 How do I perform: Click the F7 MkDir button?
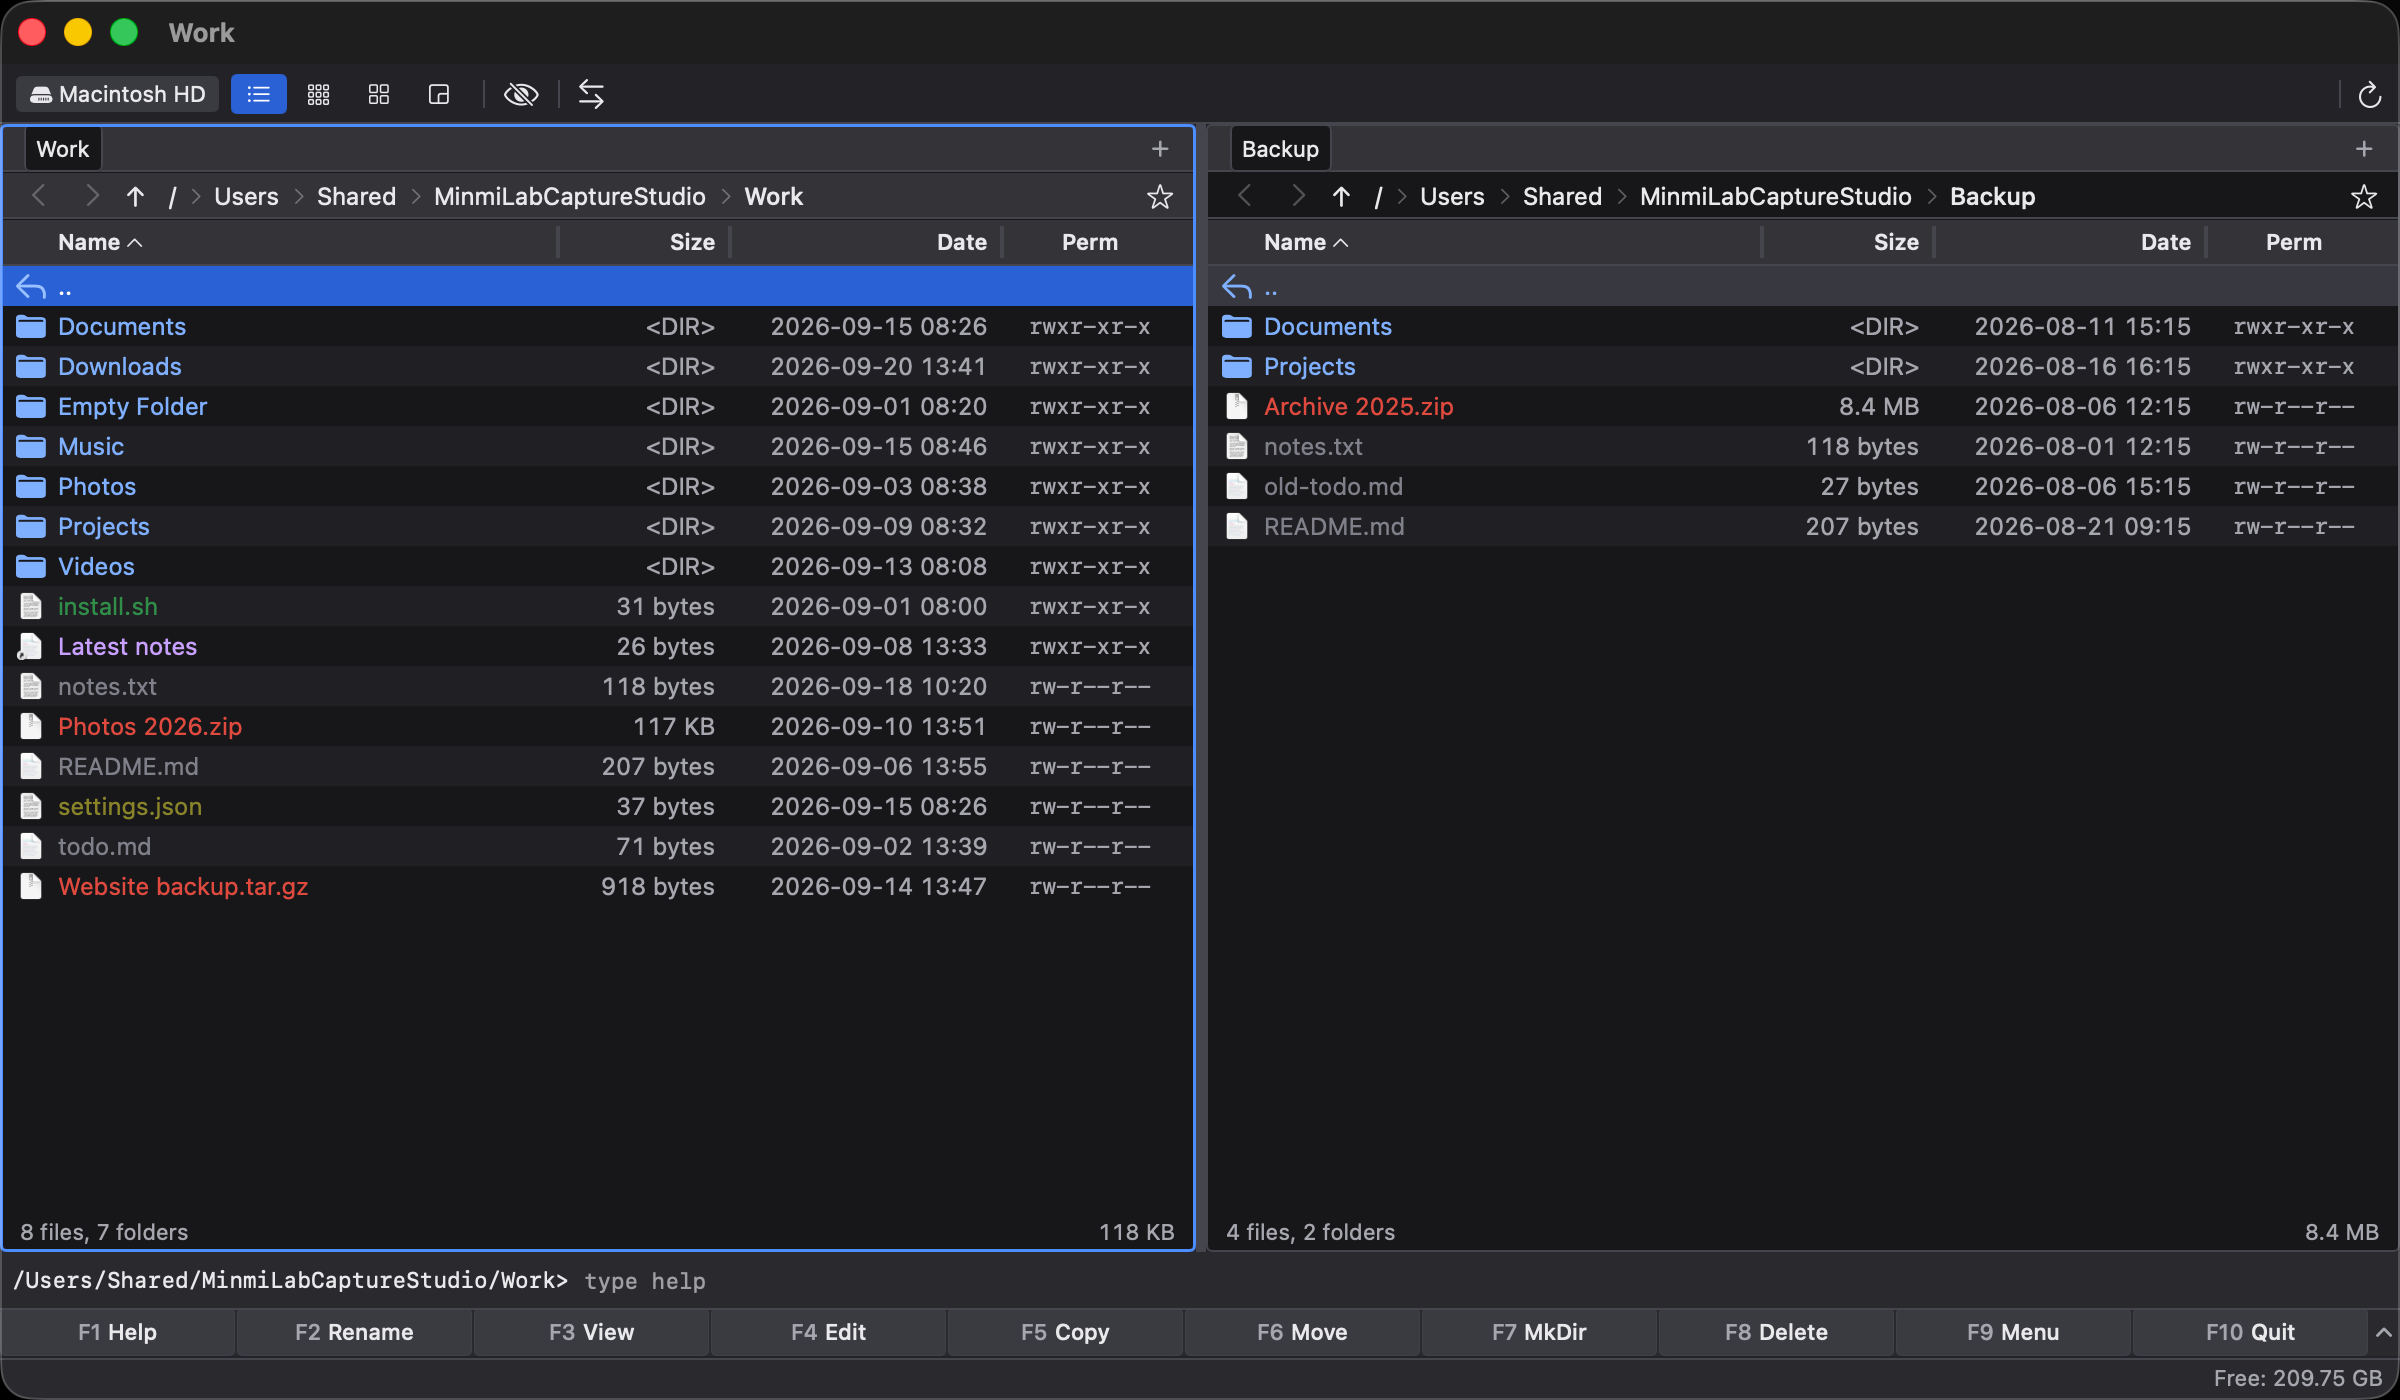click(1539, 1332)
